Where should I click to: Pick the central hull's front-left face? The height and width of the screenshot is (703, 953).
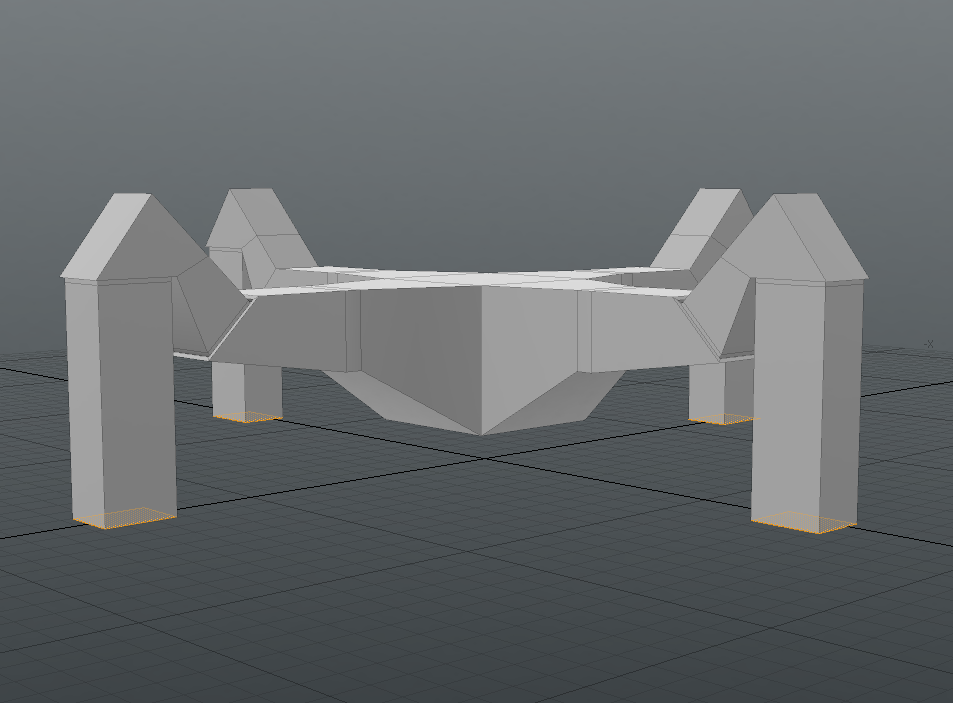[421, 352]
